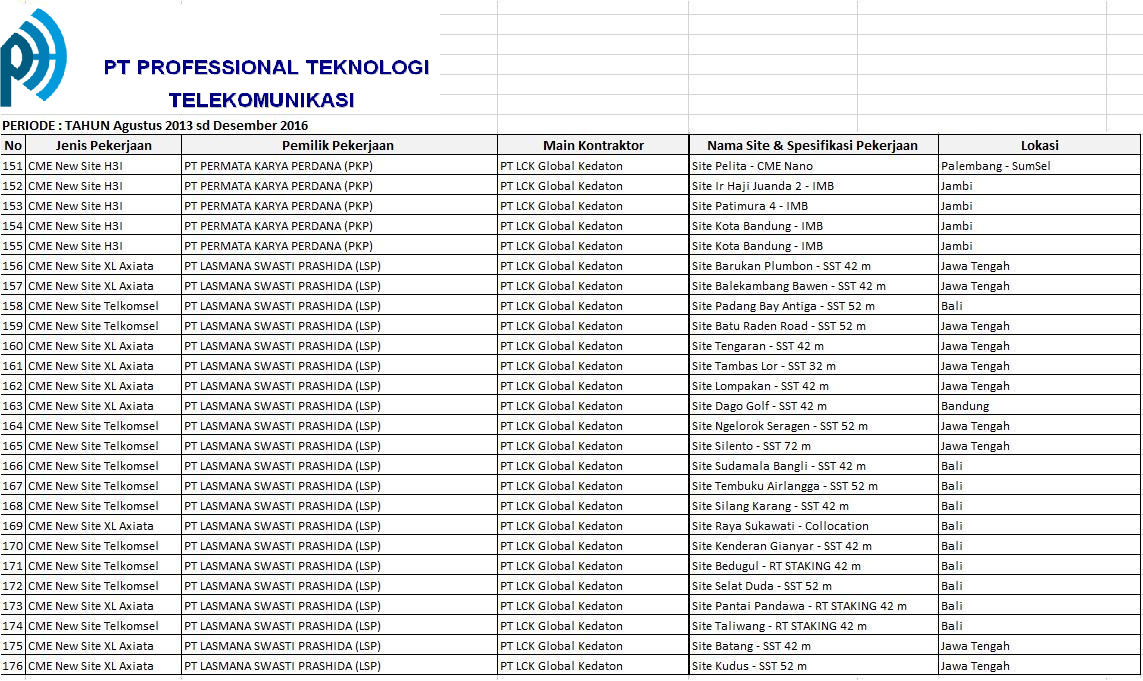Select Site Silento - SST 72 m cell
The height and width of the screenshot is (681, 1143).
click(751, 446)
